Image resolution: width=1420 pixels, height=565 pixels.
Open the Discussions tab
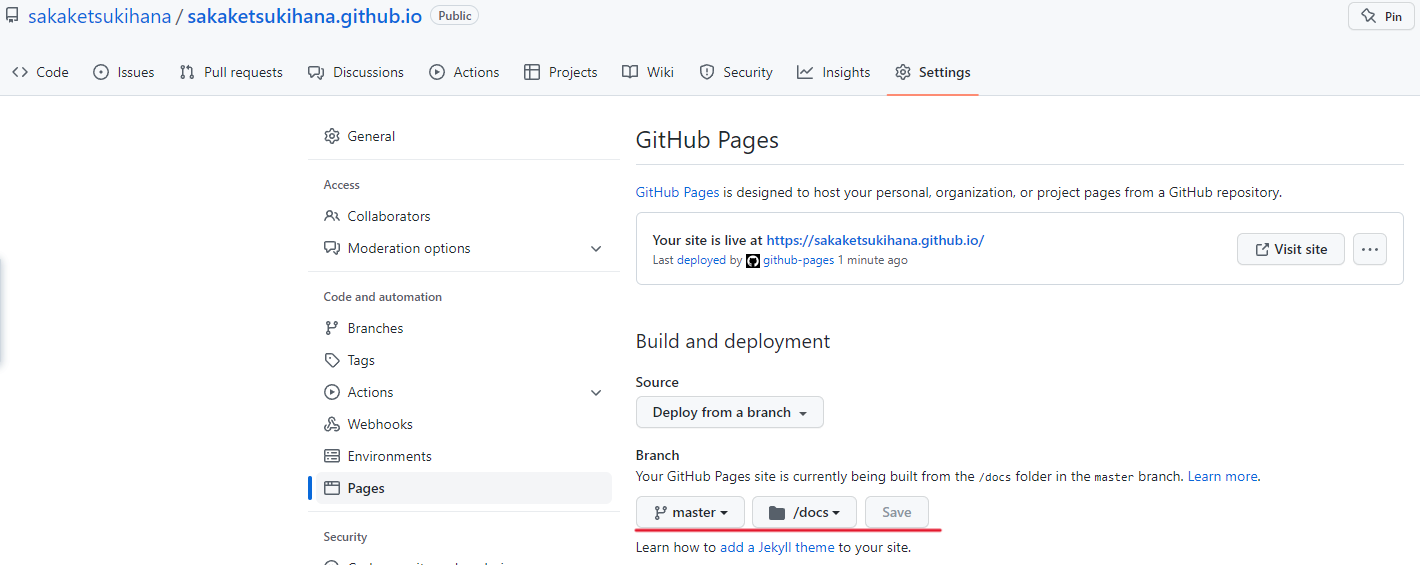tap(356, 72)
